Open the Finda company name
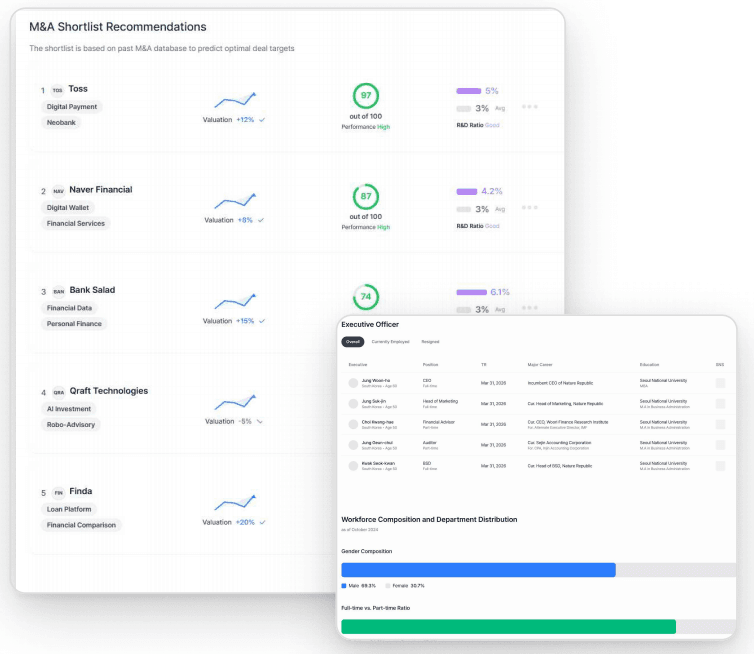This screenshot has width=754, height=654. tap(81, 491)
